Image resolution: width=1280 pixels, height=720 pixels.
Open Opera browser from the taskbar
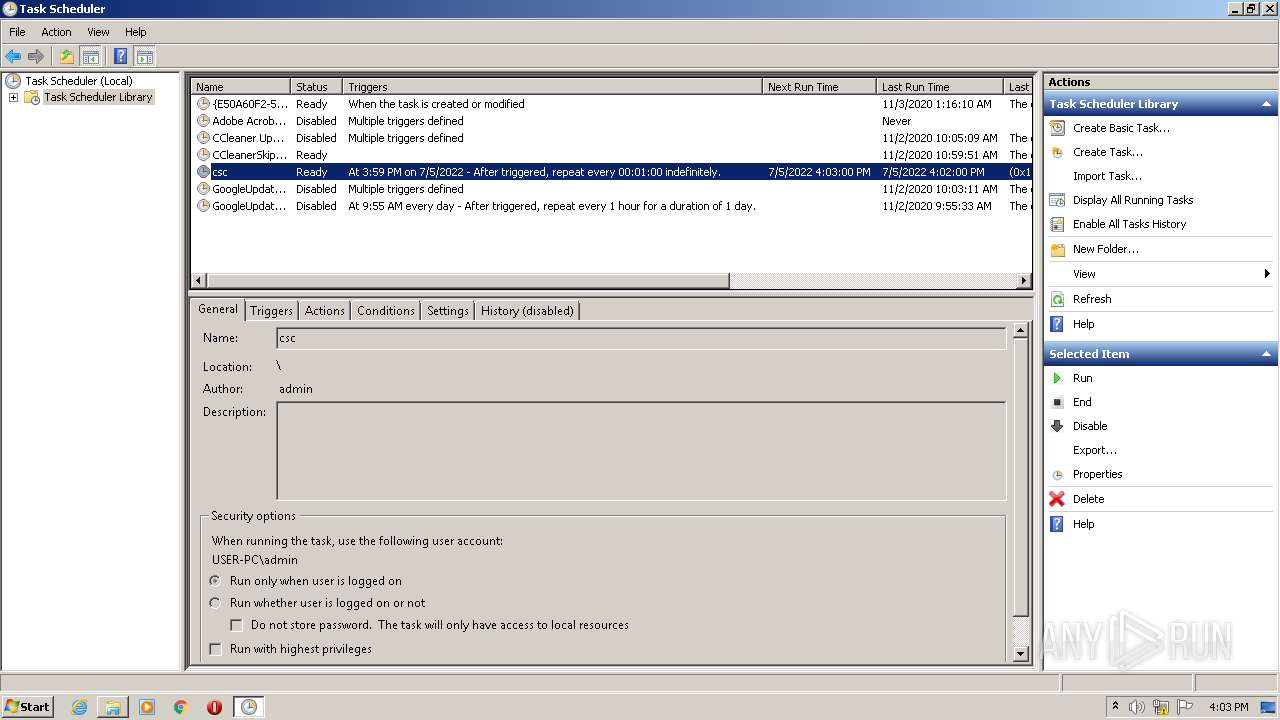(214, 707)
